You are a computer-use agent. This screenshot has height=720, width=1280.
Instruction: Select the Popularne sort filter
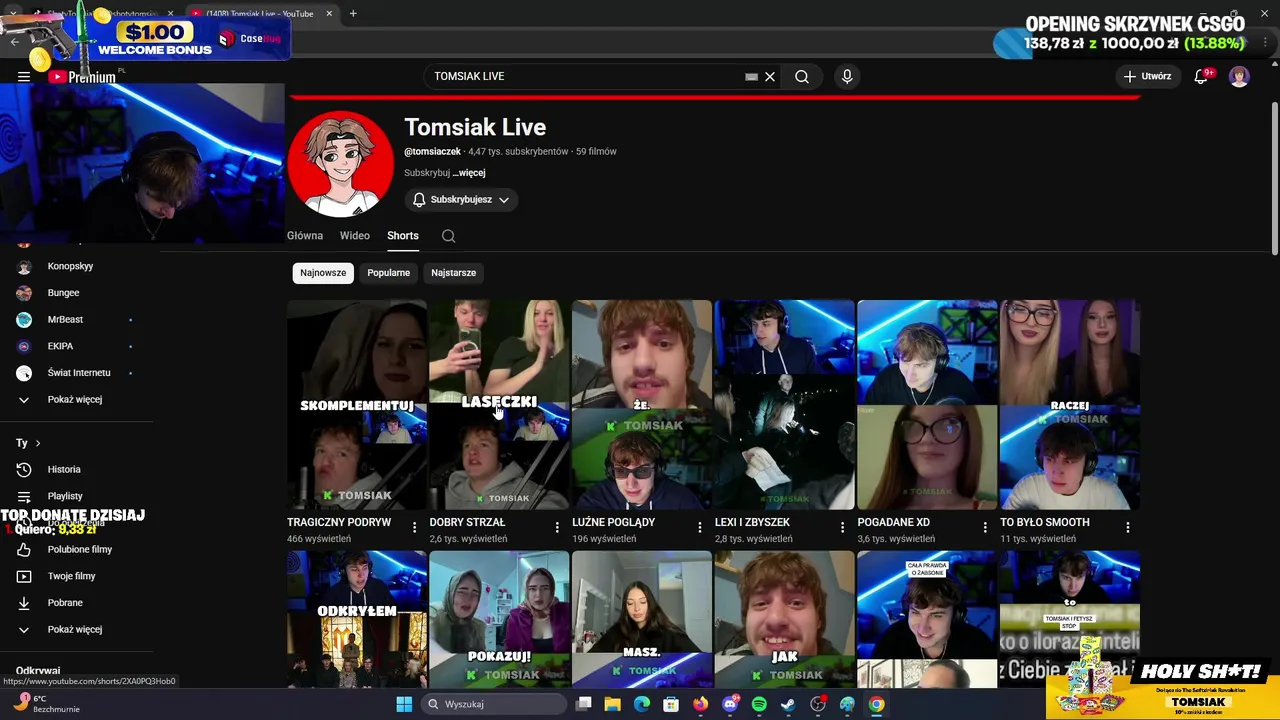tap(388, 273)
